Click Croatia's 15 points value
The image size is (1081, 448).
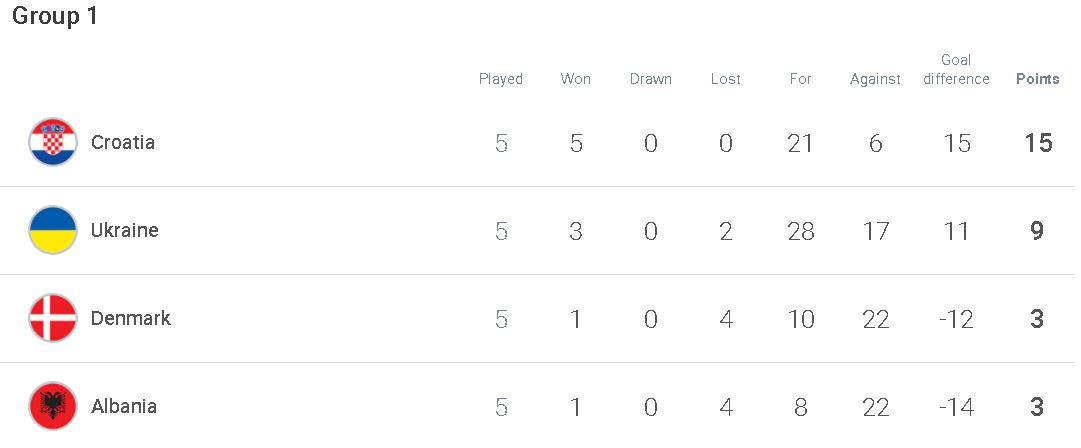(1038, 143)
